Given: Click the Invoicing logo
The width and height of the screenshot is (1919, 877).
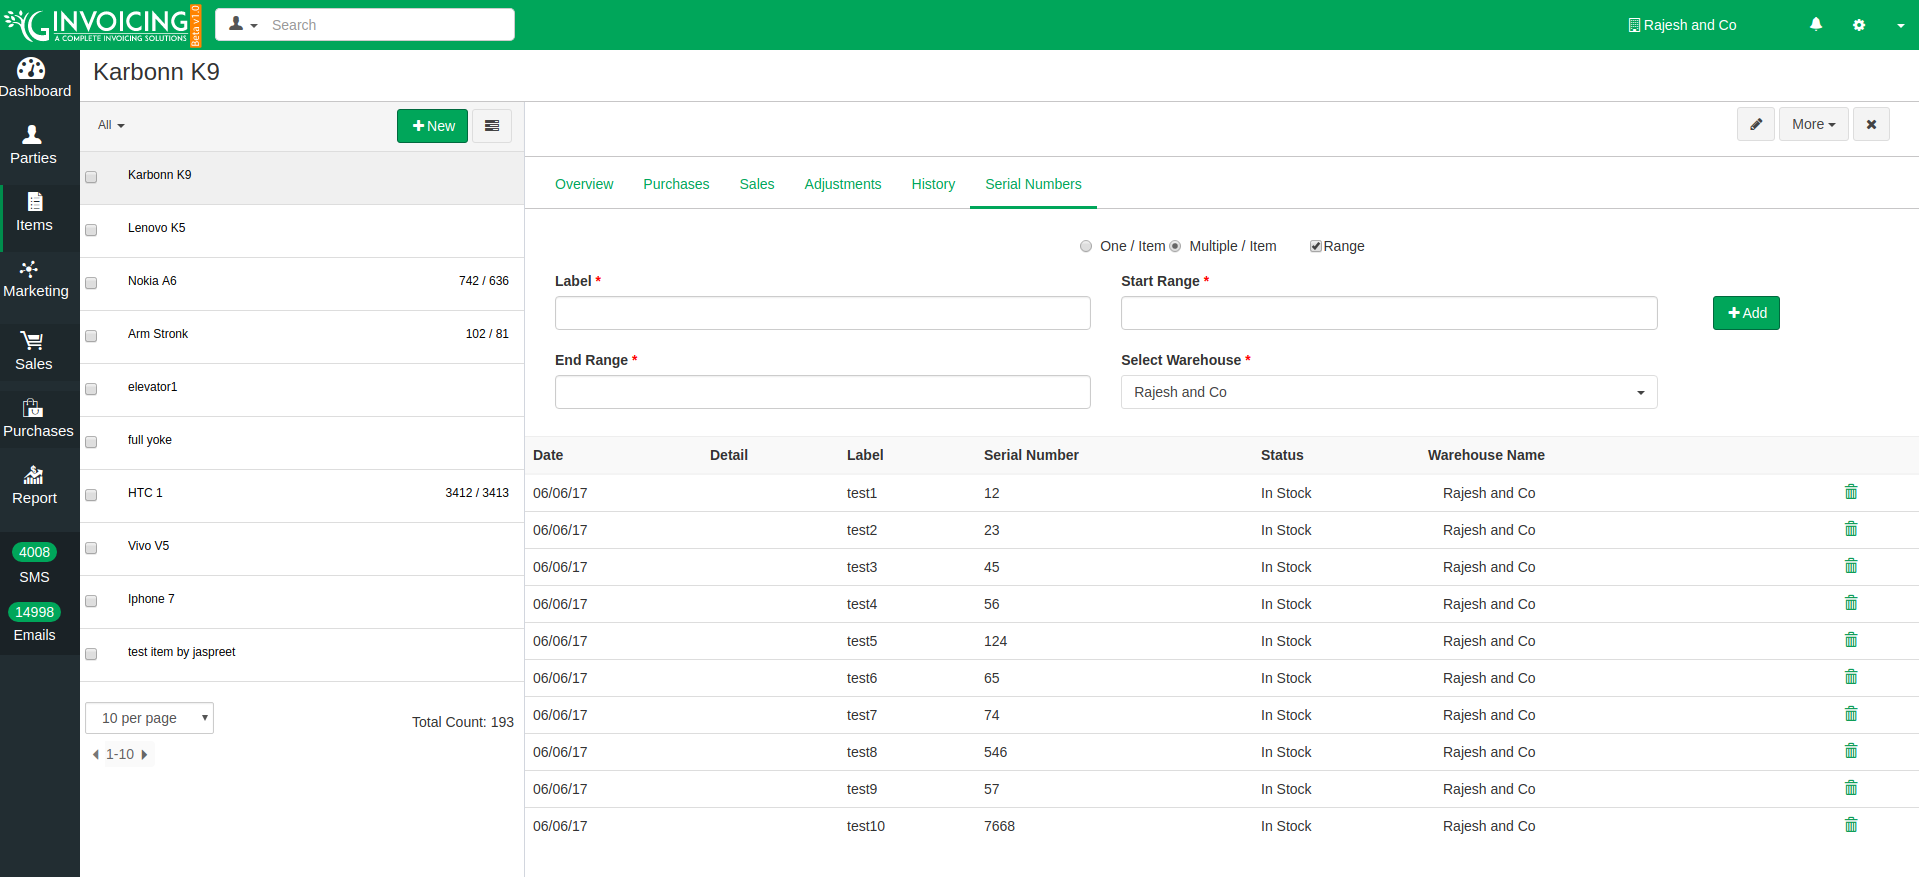Looking at the screenshot, I should pyautogui.click(x=102, y=25).
